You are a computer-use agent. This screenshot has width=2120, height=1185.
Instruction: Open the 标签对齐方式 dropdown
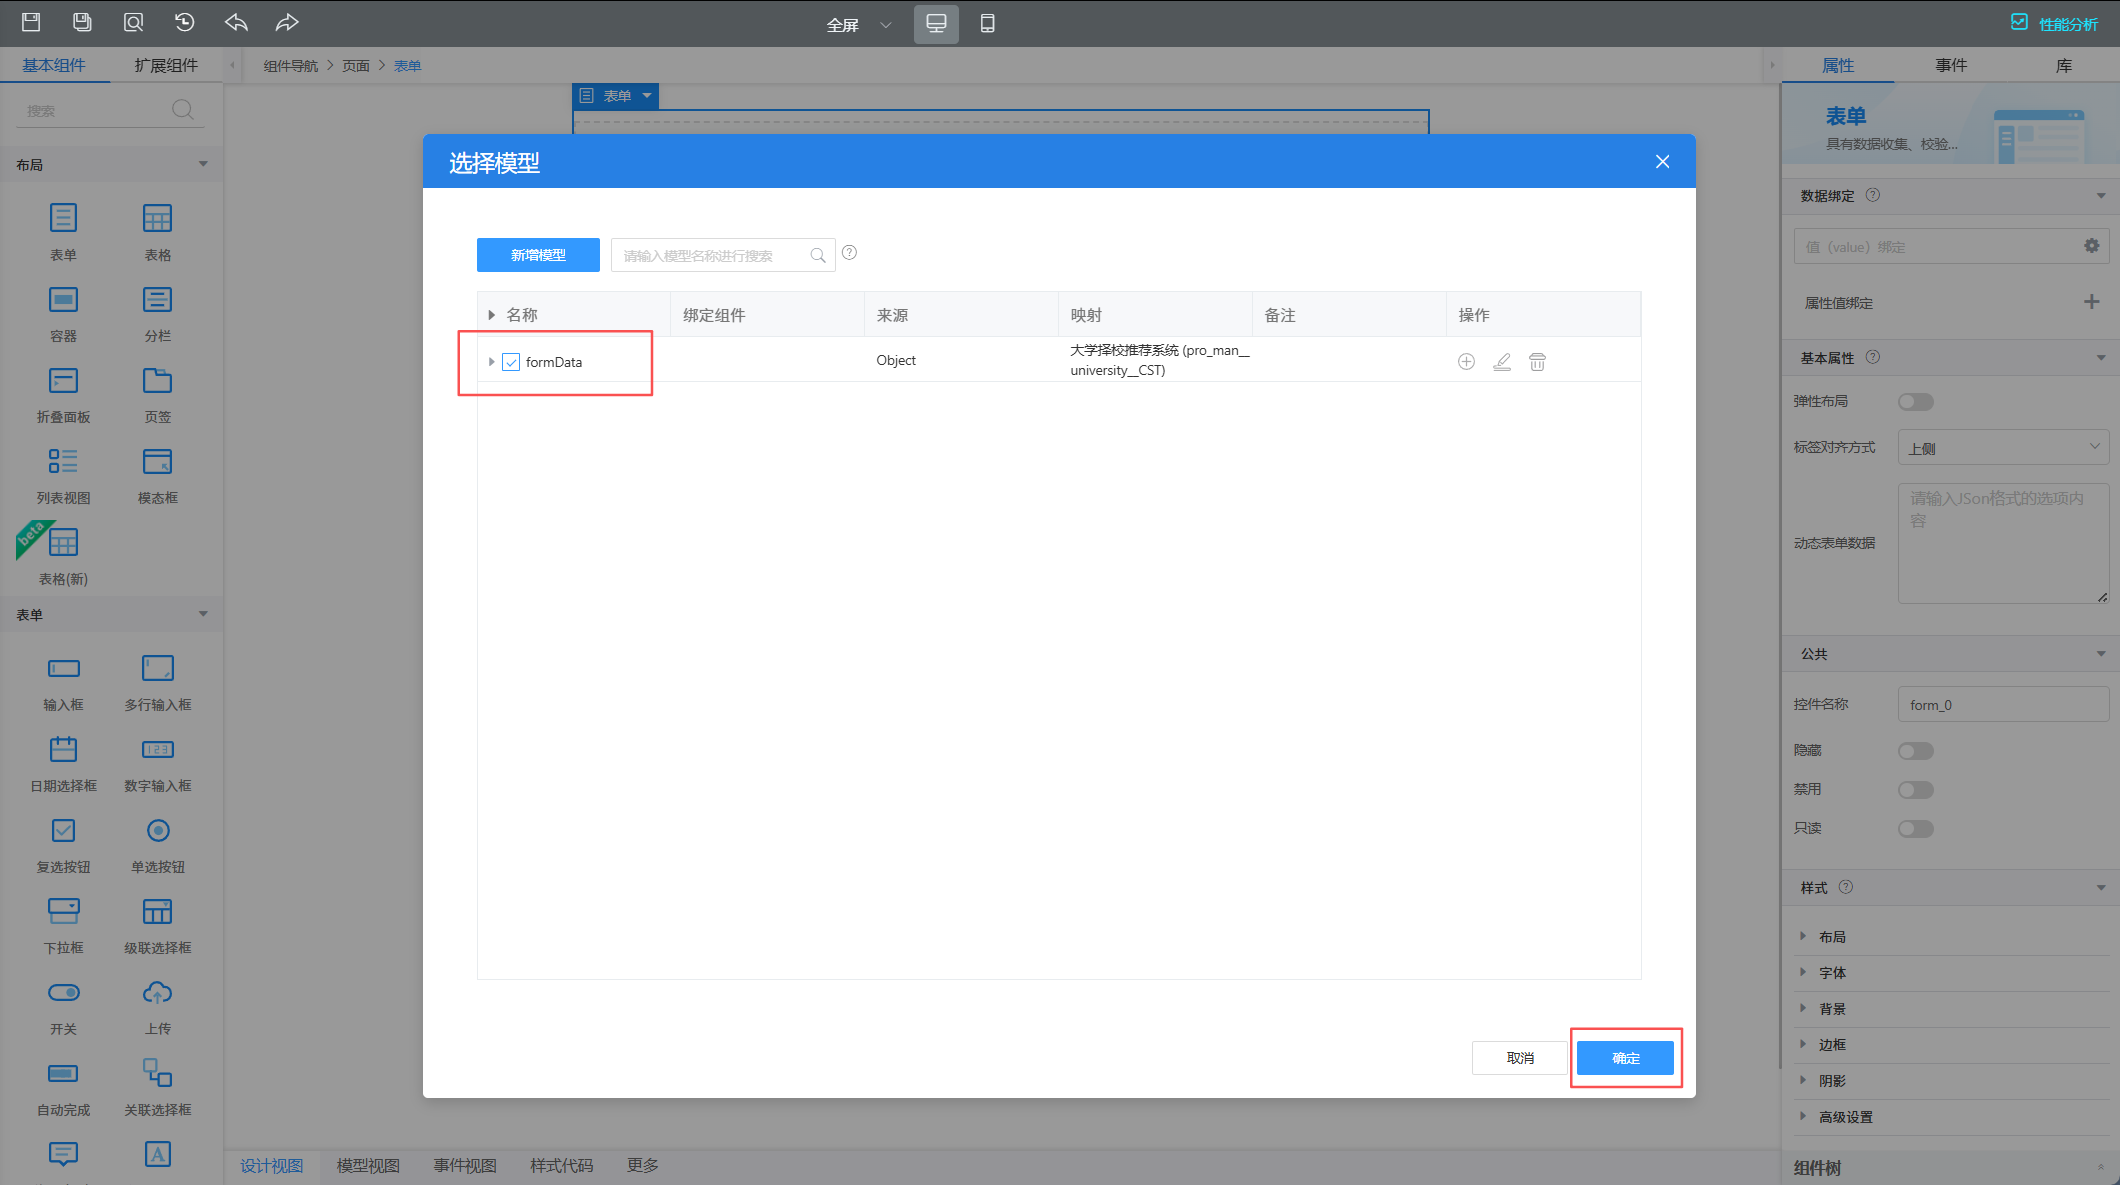point(2003,448)
